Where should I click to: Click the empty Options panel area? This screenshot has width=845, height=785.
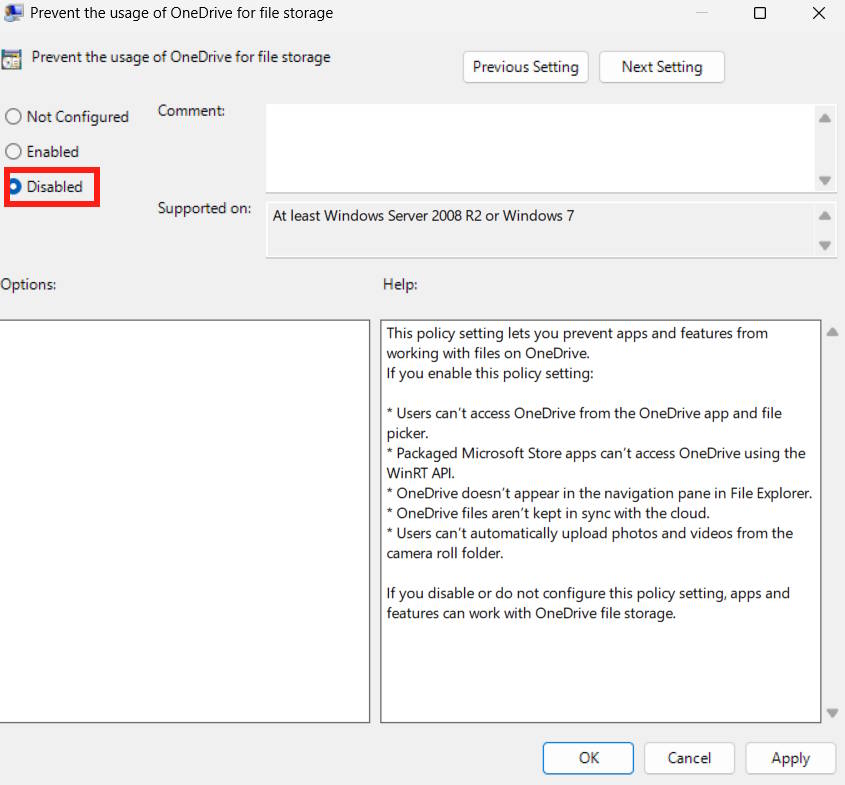[x=185, y=520]
